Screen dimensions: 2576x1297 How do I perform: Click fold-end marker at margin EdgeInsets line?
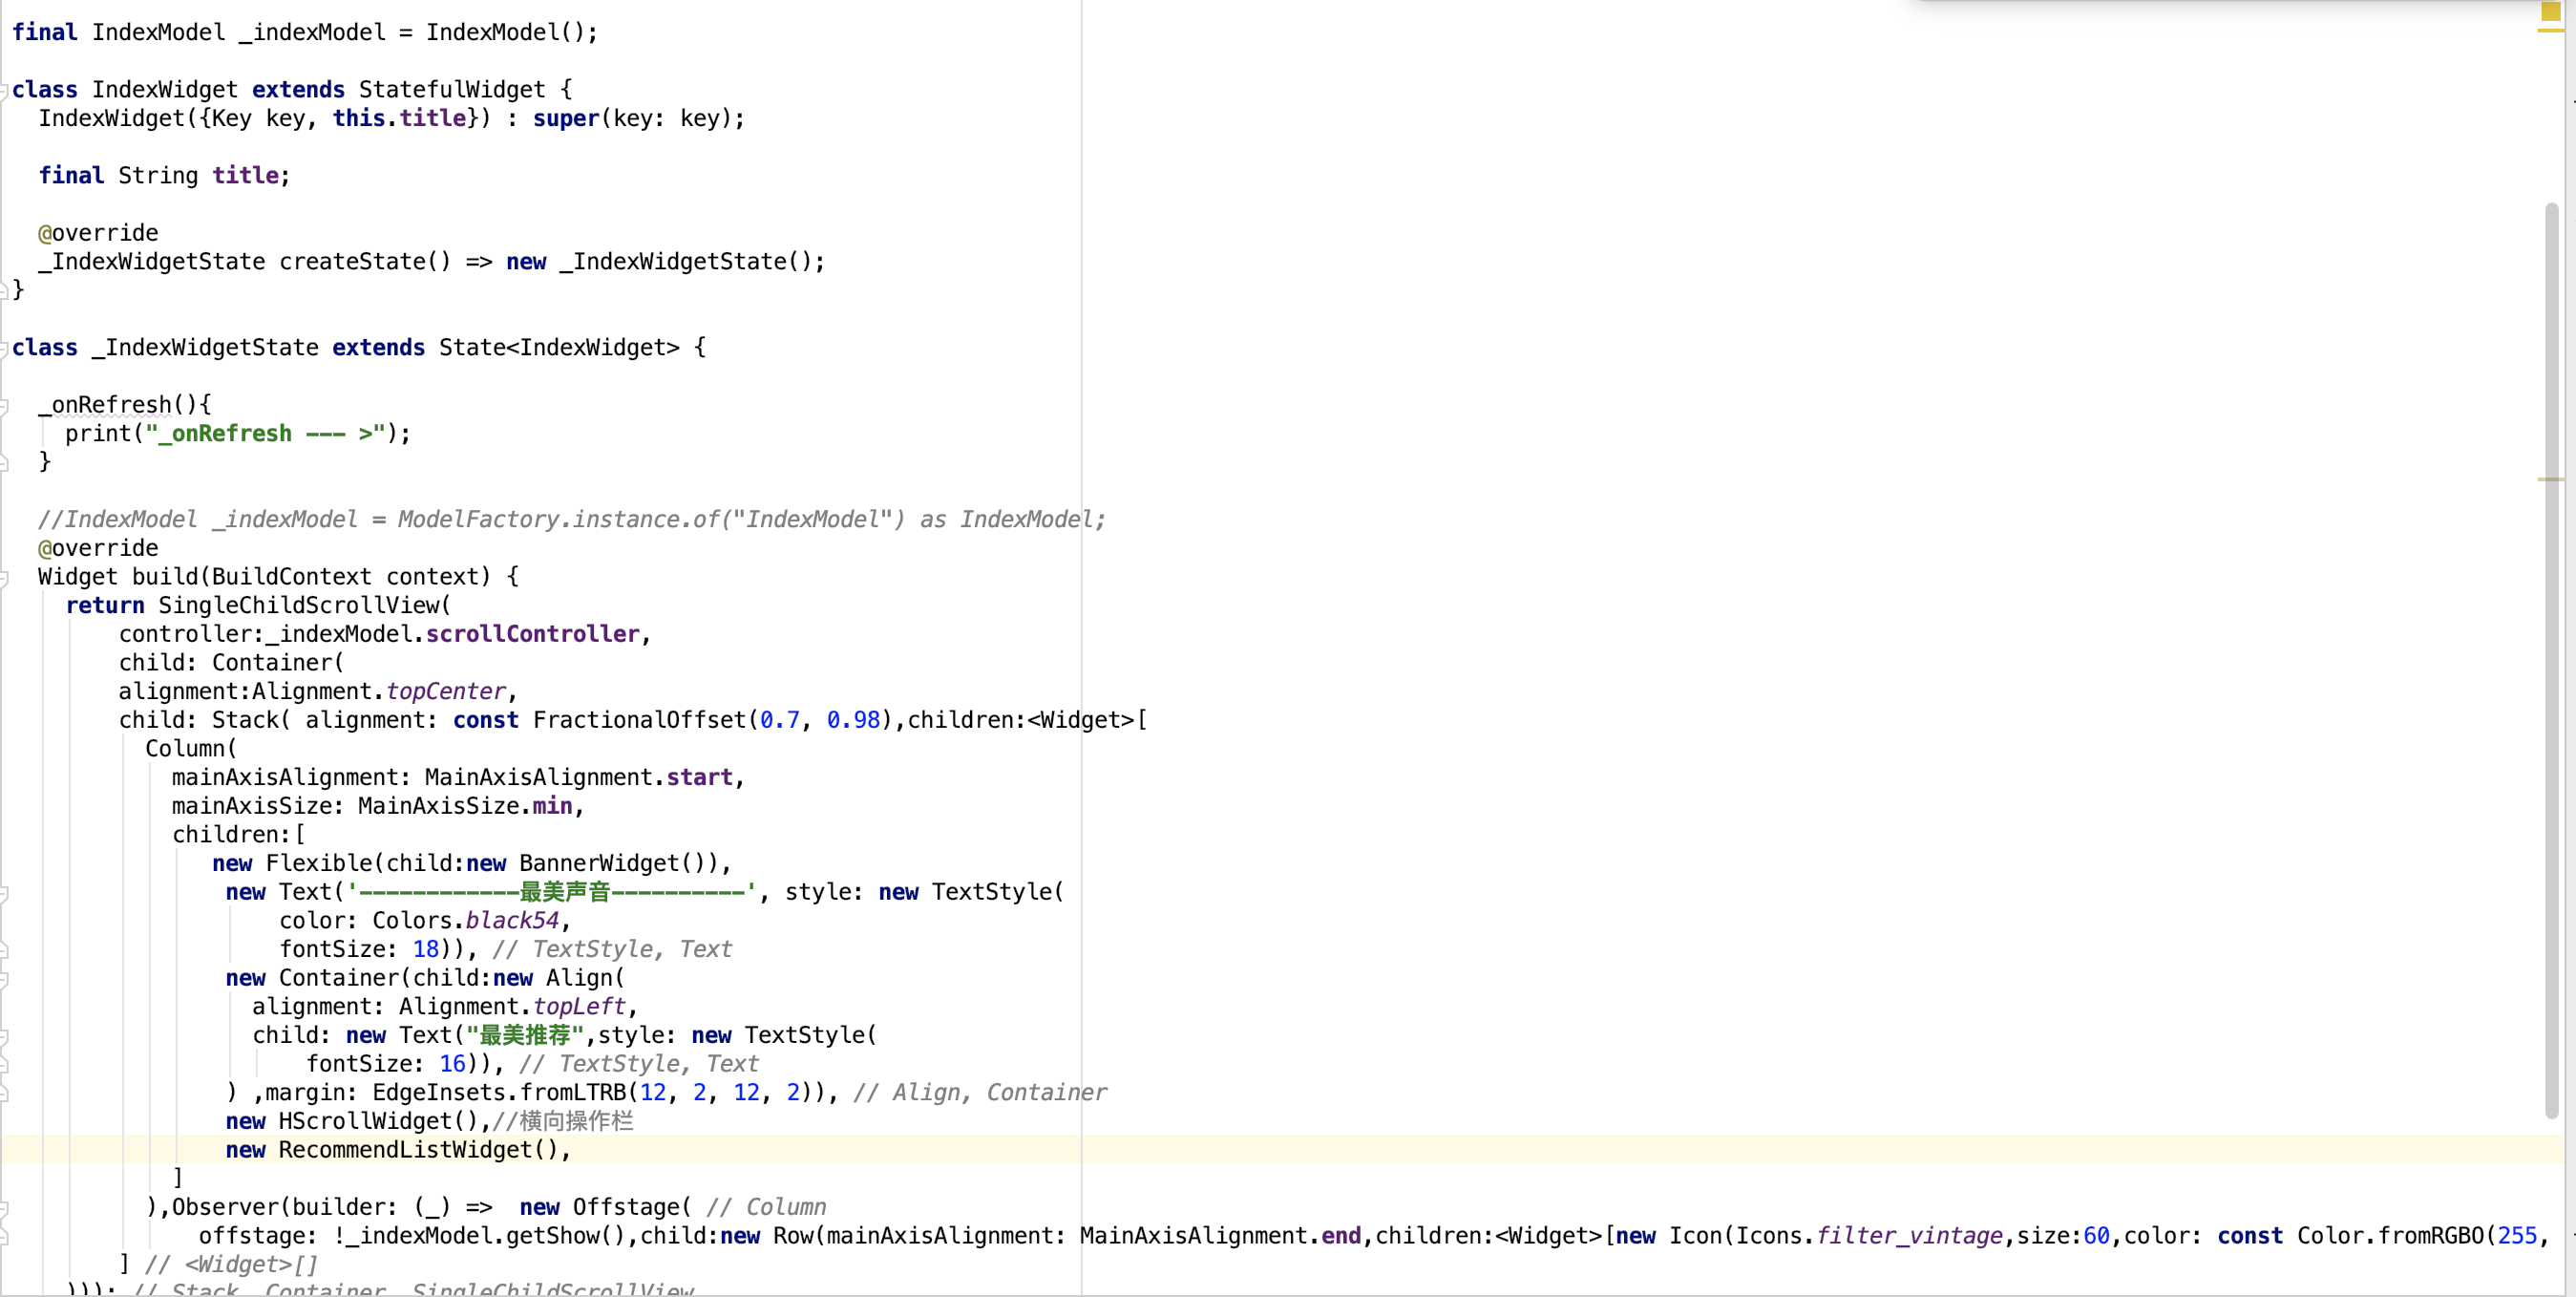(4, 1093)
